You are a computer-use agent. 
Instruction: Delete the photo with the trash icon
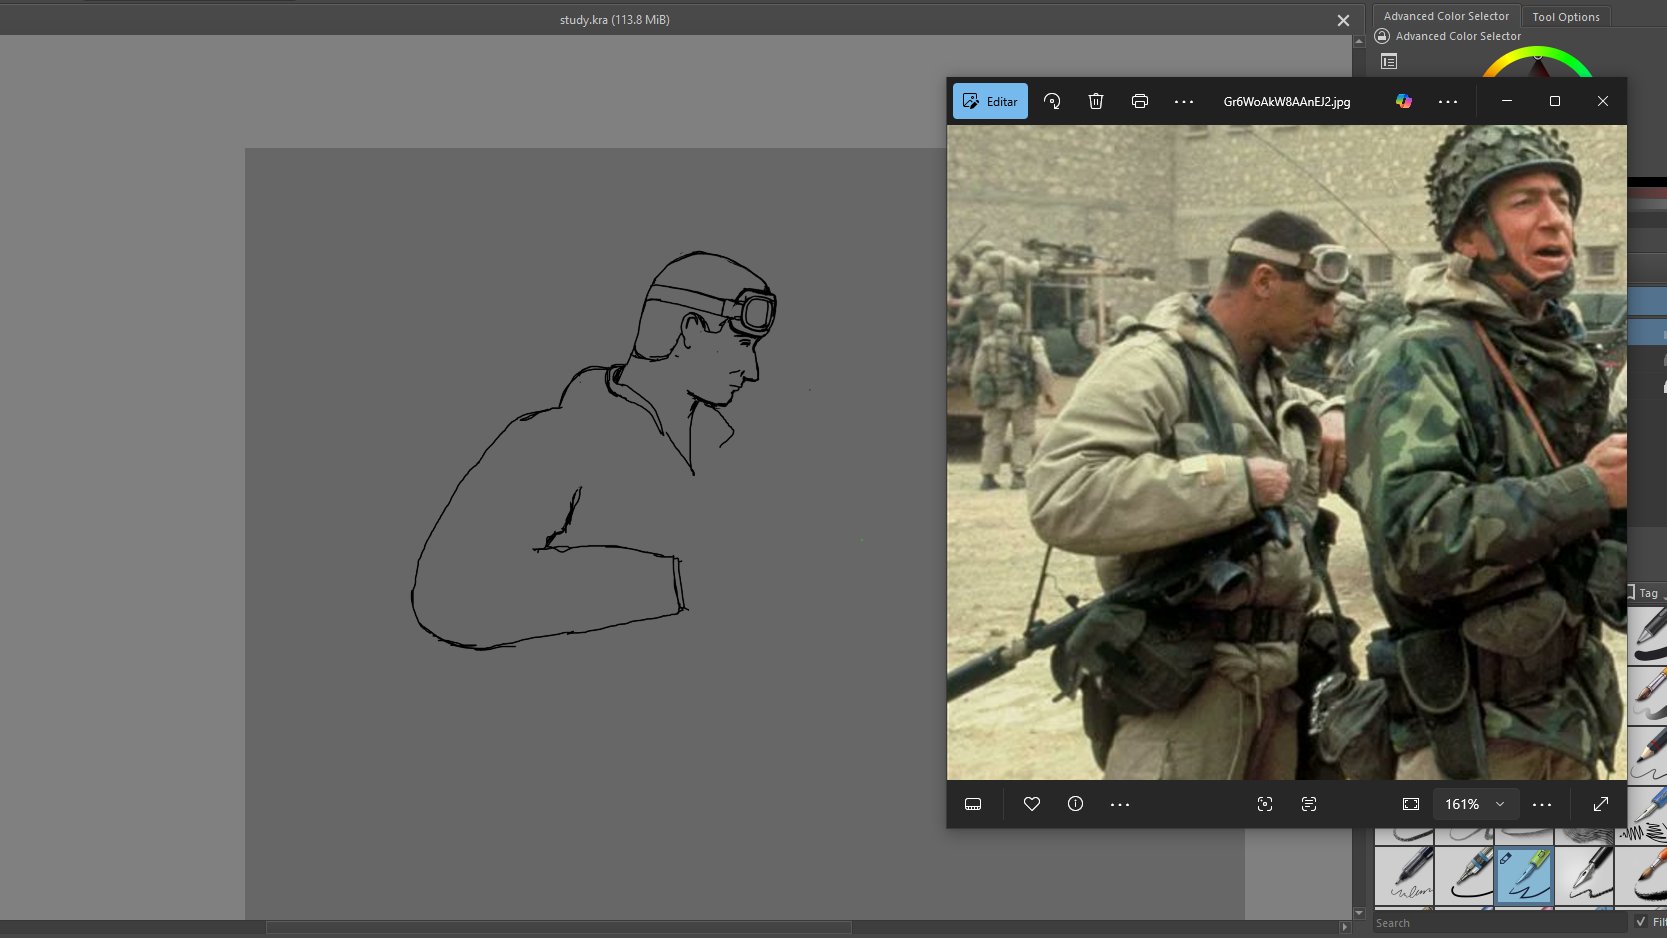click(1096, 101)
